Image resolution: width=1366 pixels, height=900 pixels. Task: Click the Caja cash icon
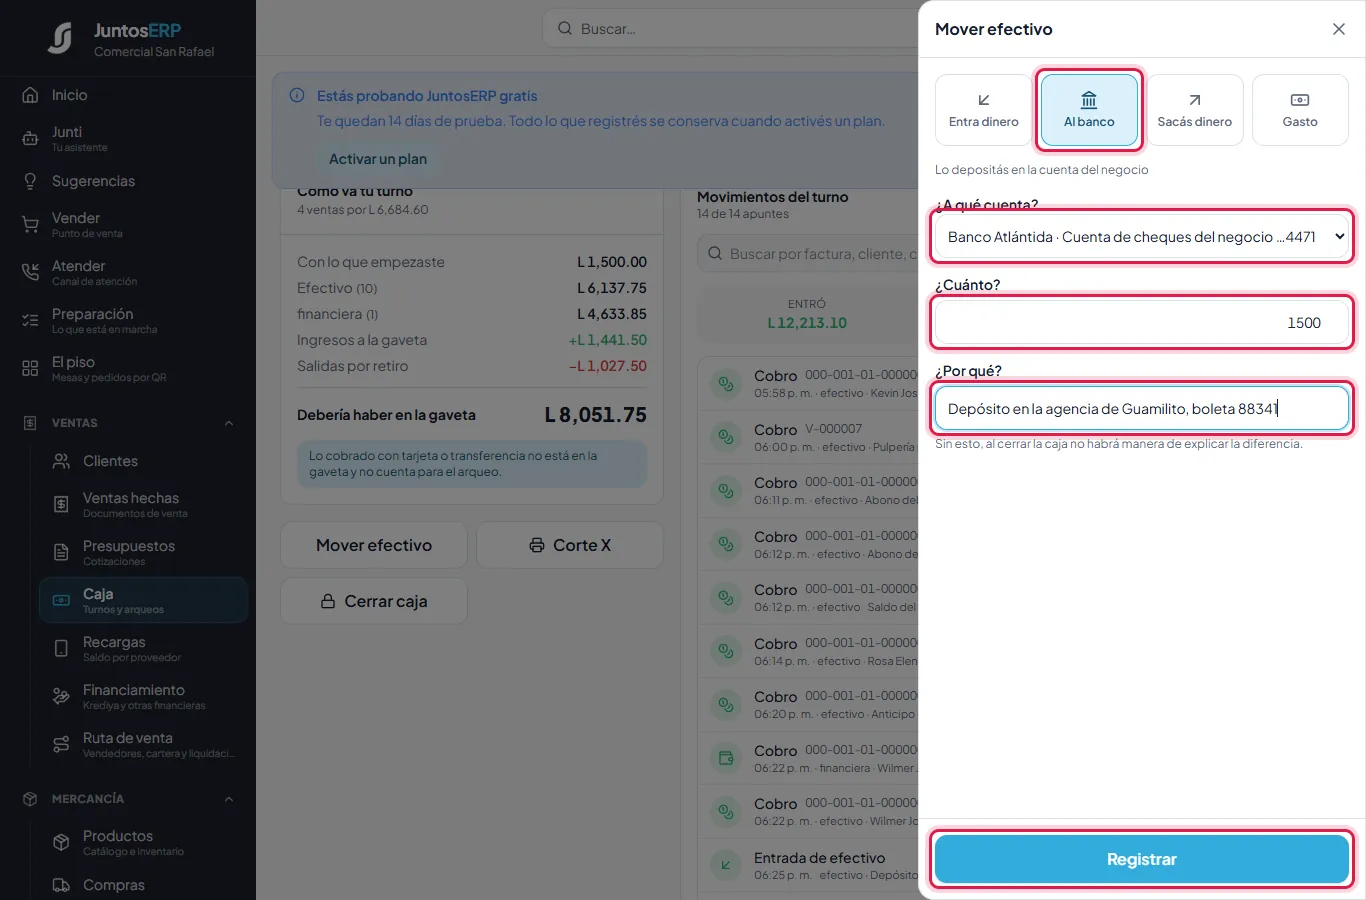click(61, 600)
